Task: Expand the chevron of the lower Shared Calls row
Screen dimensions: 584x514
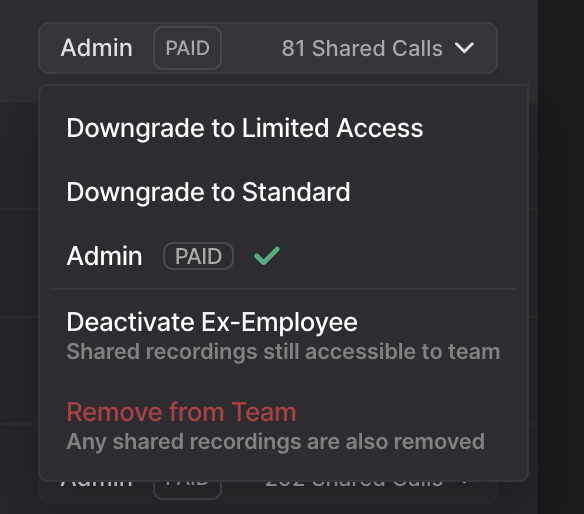Action: pyautogui.click(x=464, y=483)
